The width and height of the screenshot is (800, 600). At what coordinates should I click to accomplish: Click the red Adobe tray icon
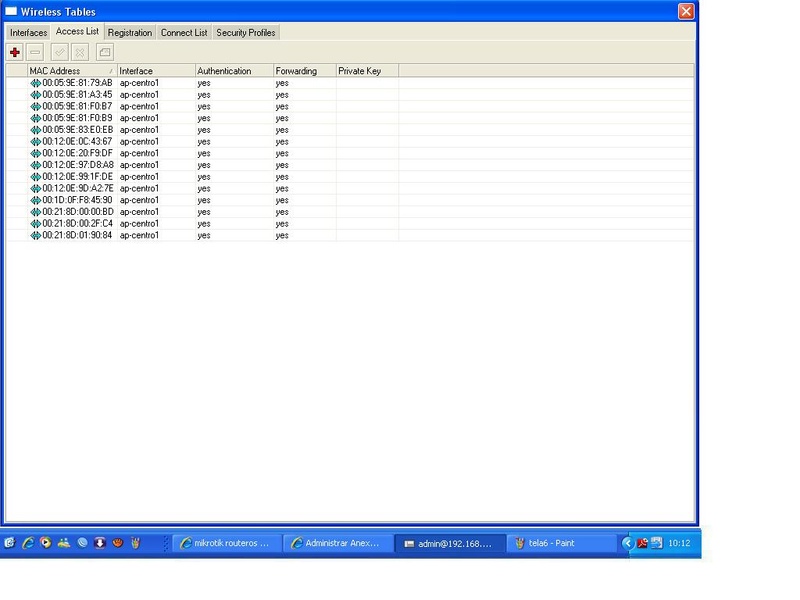coord(642,543)
